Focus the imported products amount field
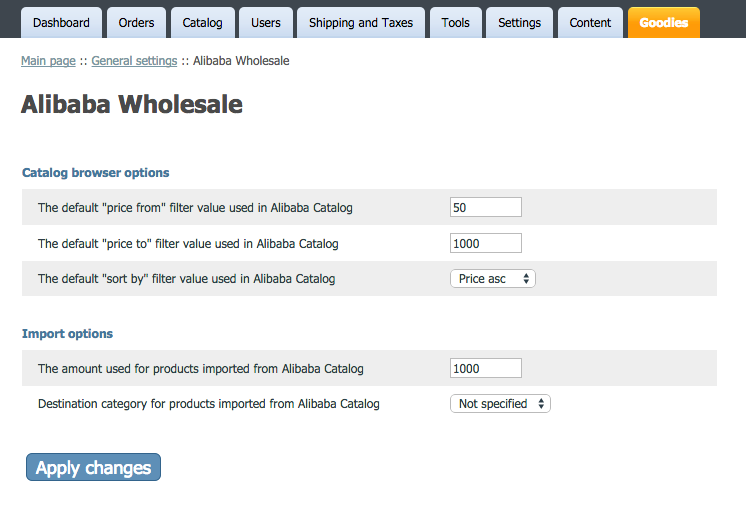Image resolution: width=746 pixels, height=528 pixels. (x=486, y=368)
